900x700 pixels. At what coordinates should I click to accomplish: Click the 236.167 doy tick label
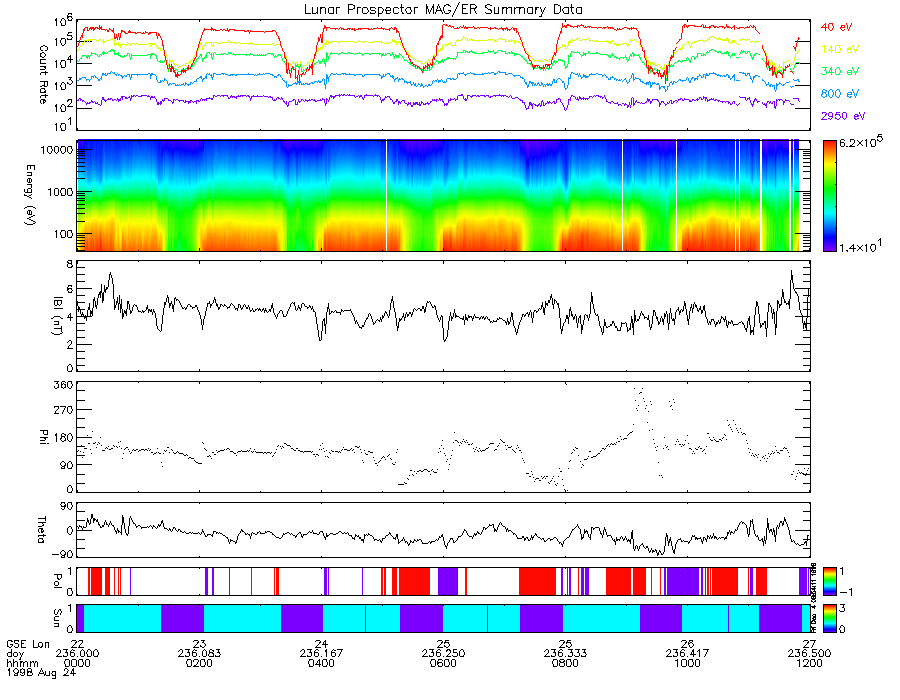(x=321, y=654)
